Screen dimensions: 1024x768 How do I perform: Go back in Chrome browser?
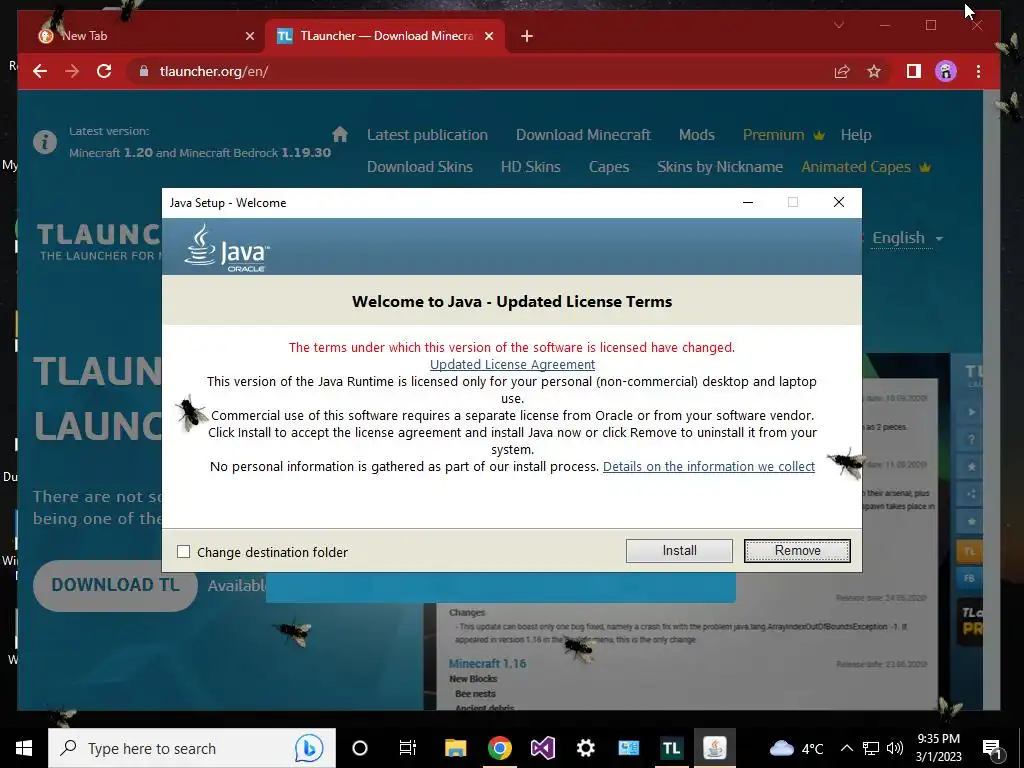click(x=40, y=71)
